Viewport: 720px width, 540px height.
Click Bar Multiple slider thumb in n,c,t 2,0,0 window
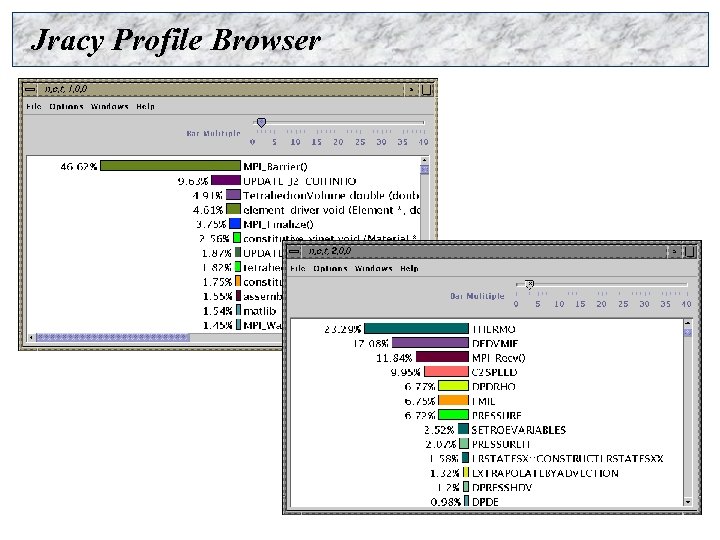pos(529,285)
